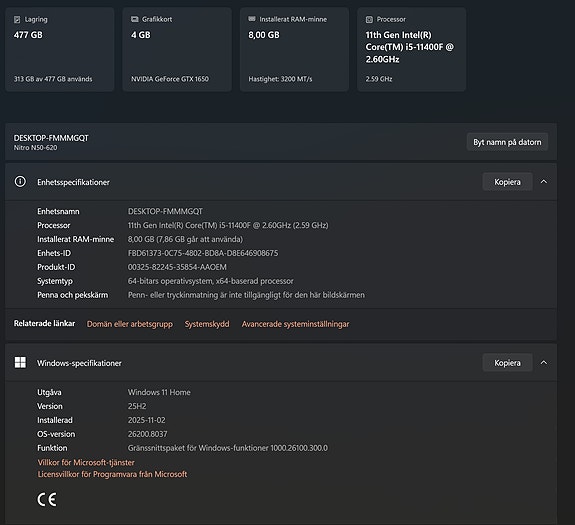Collapse the Enhetsspecifikationer section chevron
575x525 pixels.
(544, 181)
